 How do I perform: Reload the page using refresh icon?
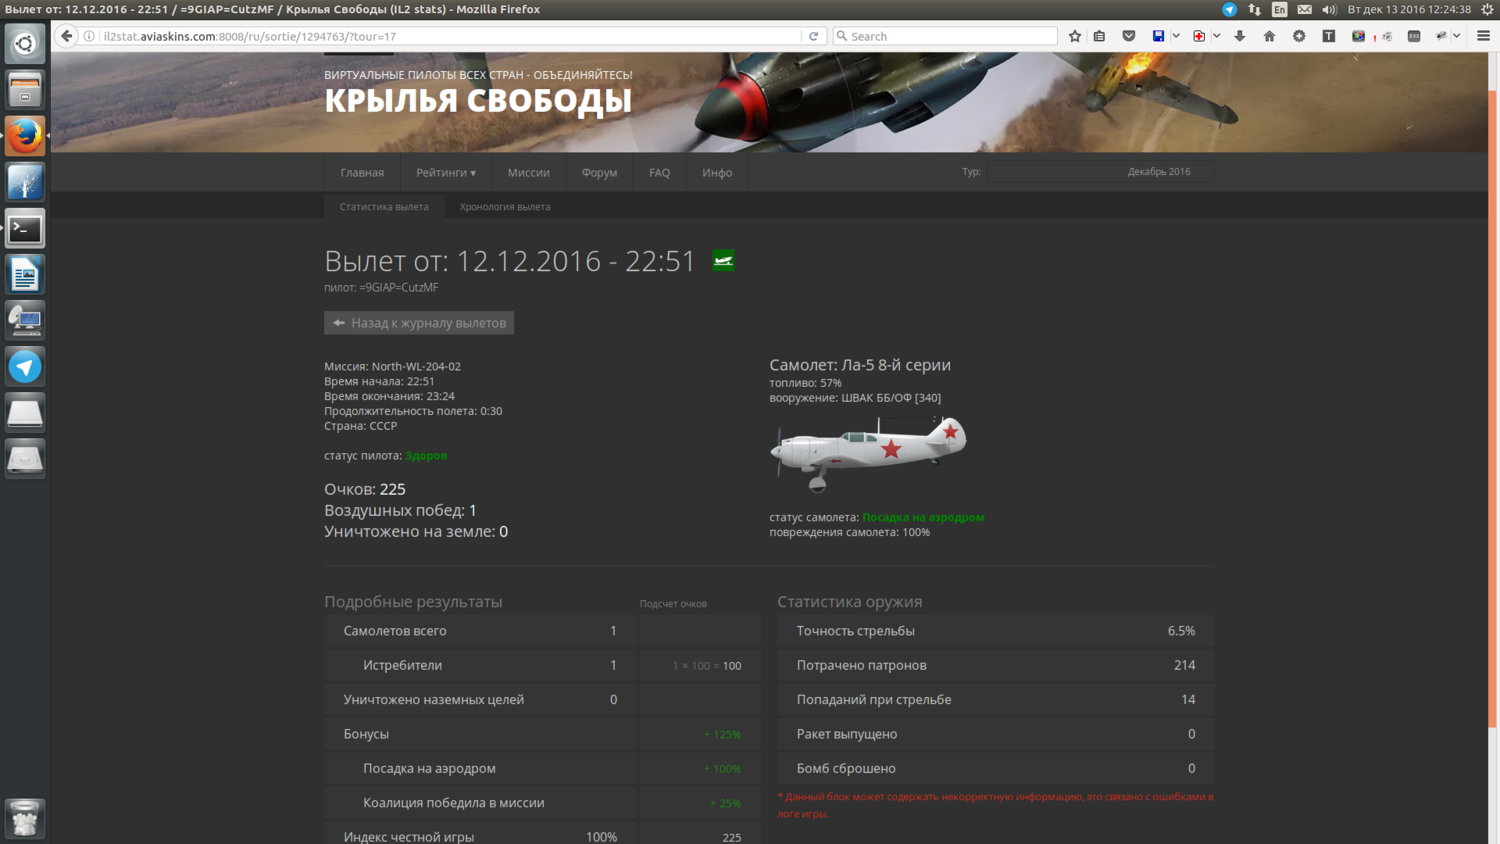tap(814, 36)
